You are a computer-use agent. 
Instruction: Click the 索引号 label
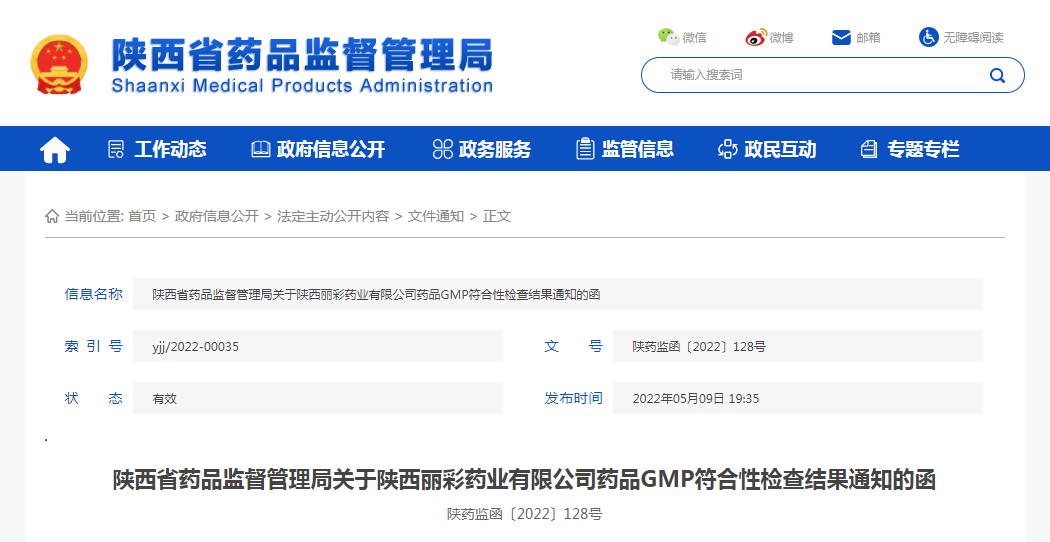click(x=94, y=346)
